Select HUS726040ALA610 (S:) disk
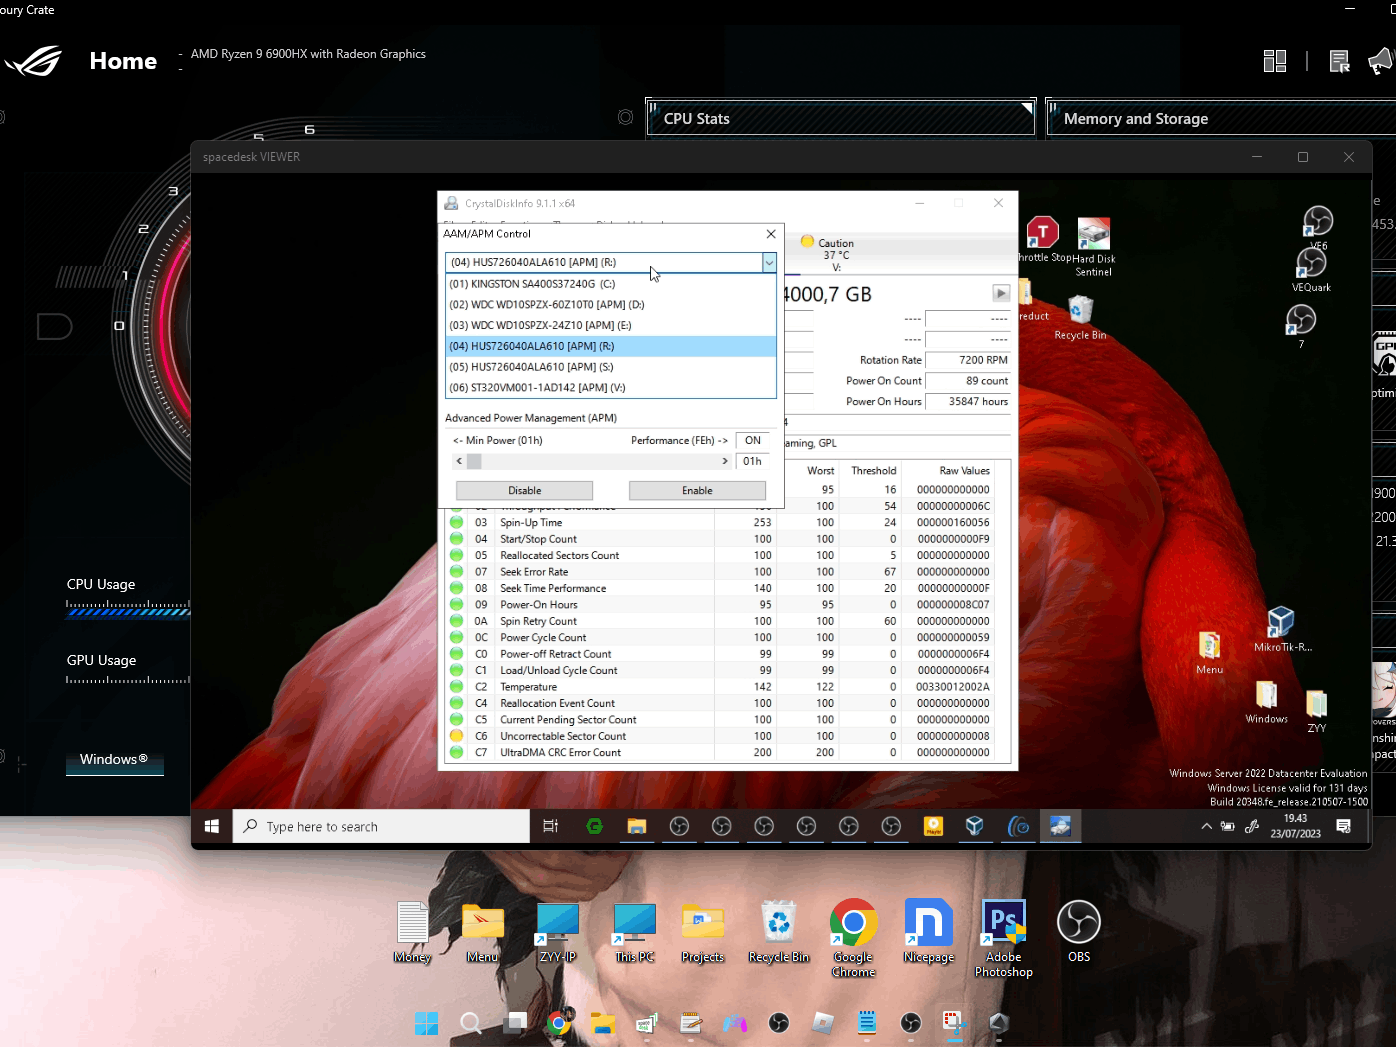Viewport: 1396px width, 1047px height. point(610,367)
